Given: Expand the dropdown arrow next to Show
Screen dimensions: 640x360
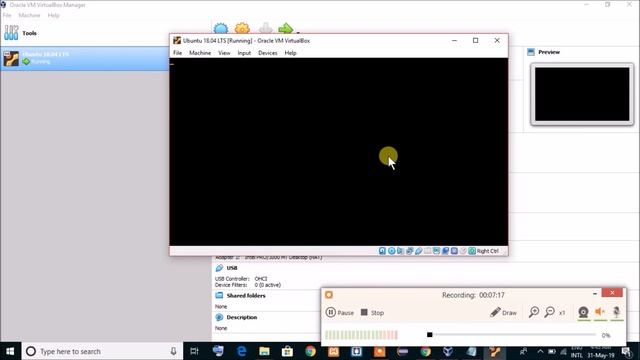Looking at the screenshot, I should [298, 32].
